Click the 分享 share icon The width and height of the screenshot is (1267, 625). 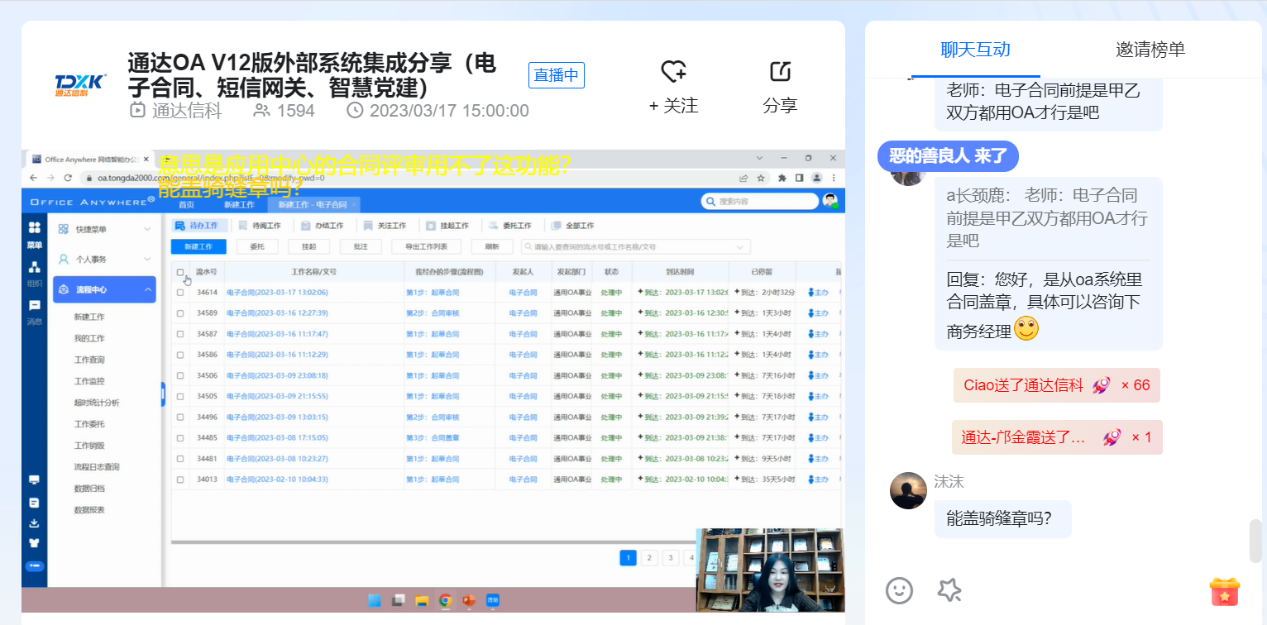coord(780,72)
